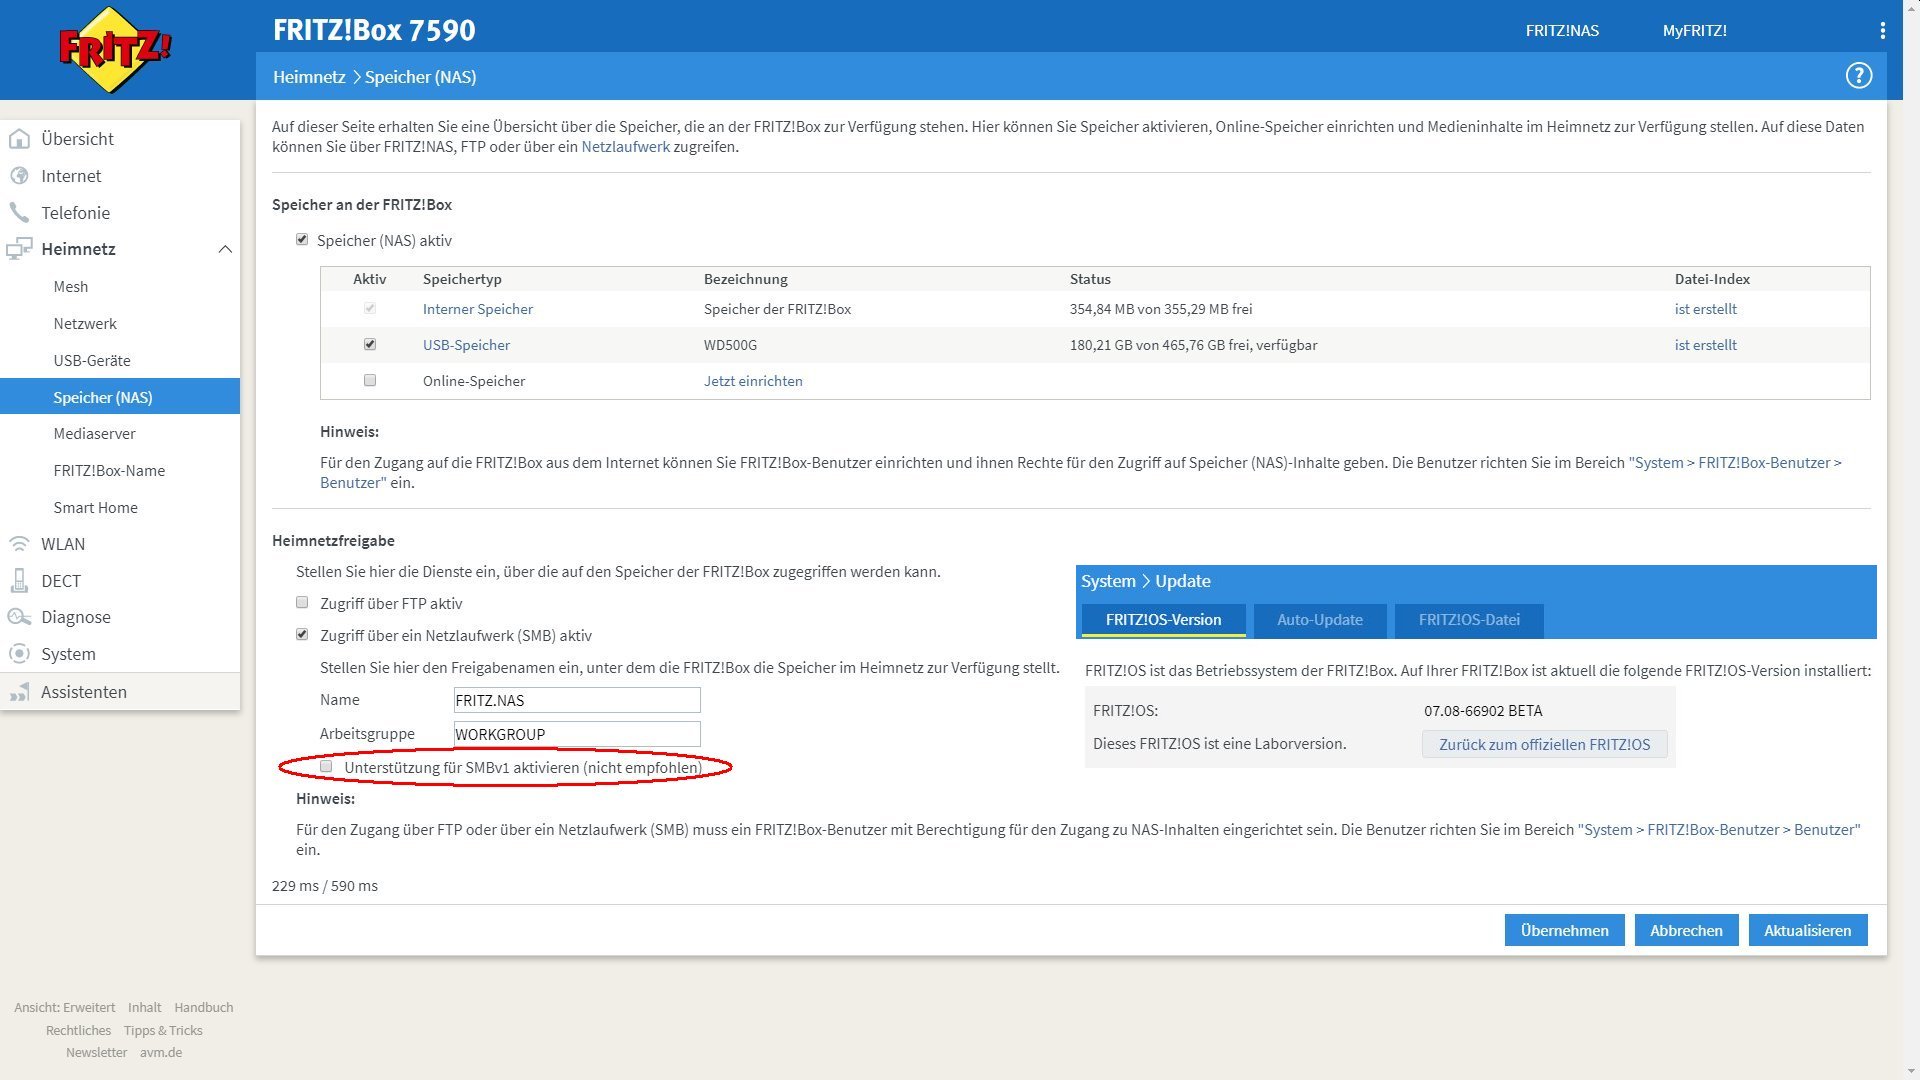Click the Arbeitsgruppe input field
1920x1080 pixels.
tap(576, 734)
